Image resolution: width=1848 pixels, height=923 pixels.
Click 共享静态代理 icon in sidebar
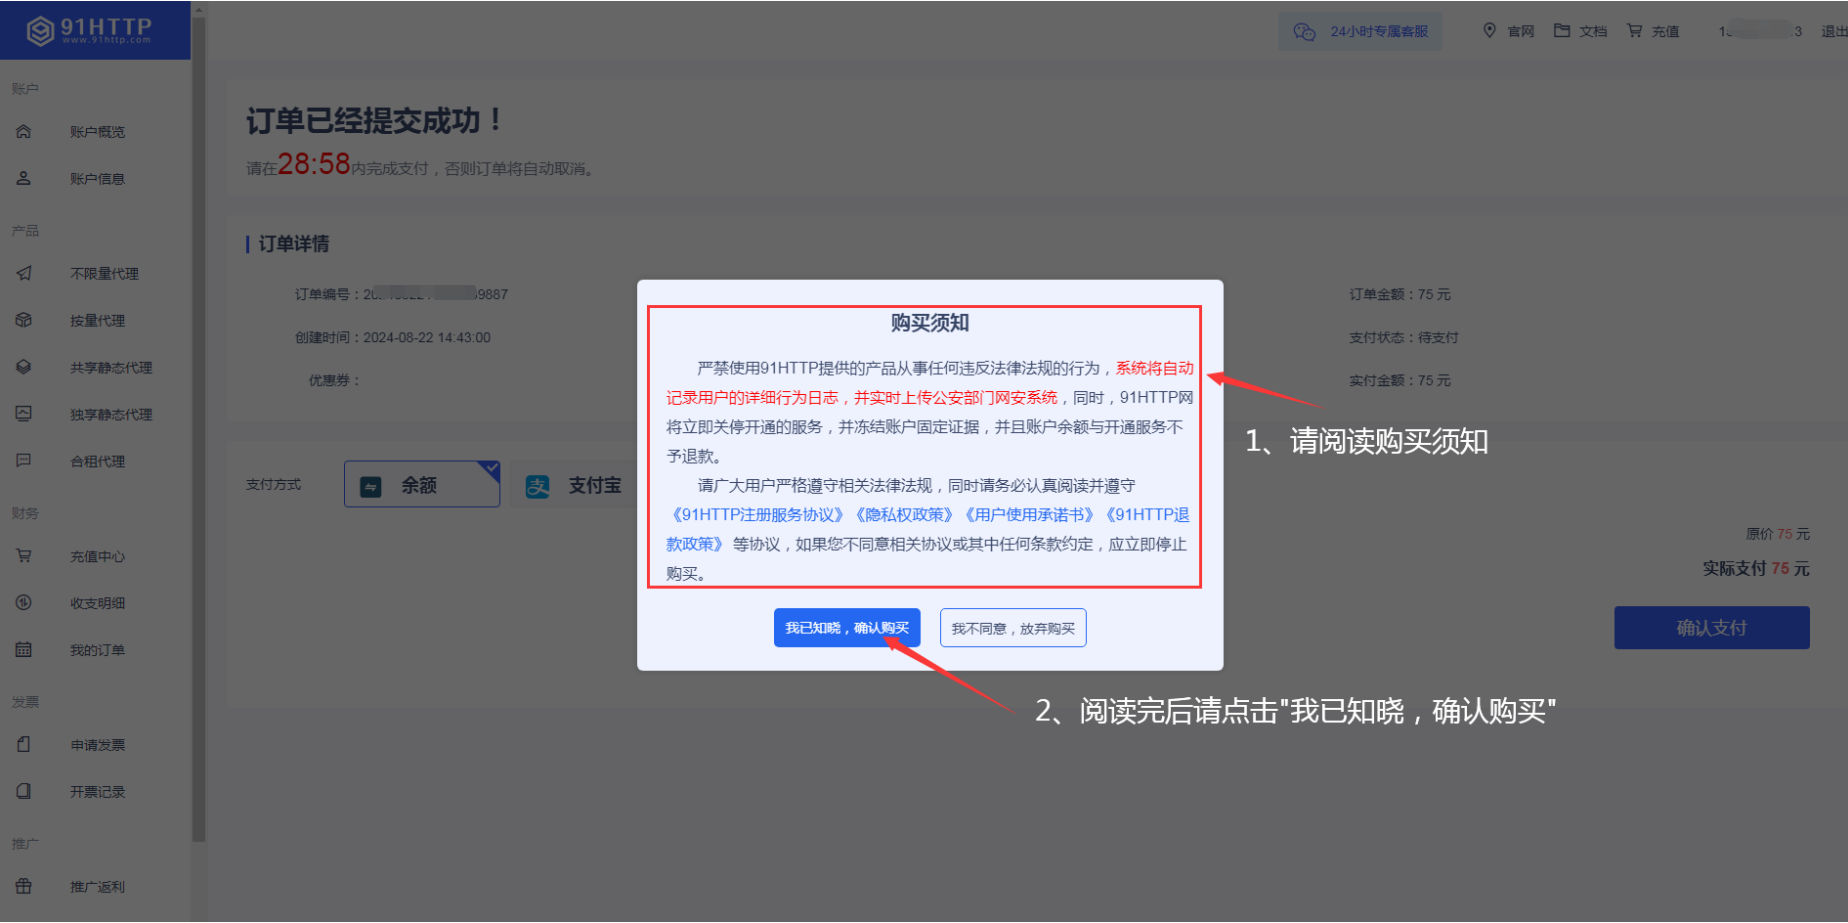(x=24, y=367)
